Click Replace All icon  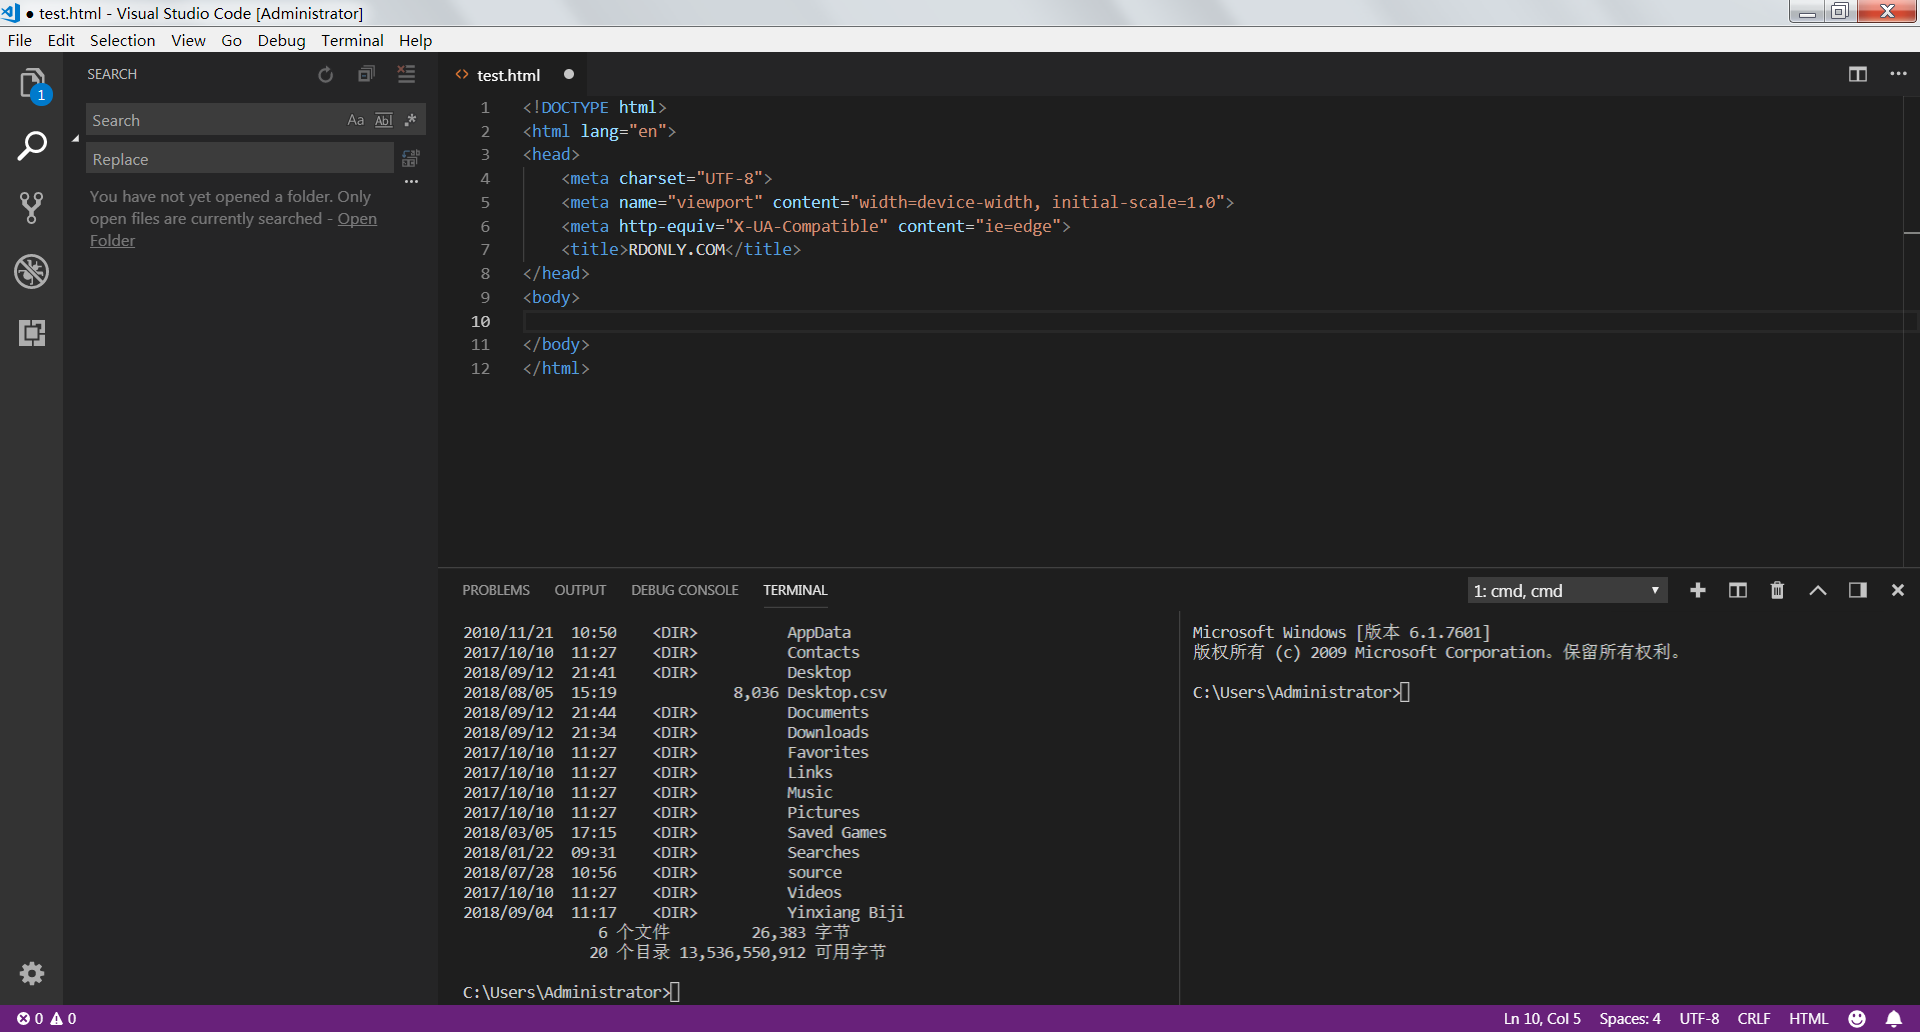410,159
